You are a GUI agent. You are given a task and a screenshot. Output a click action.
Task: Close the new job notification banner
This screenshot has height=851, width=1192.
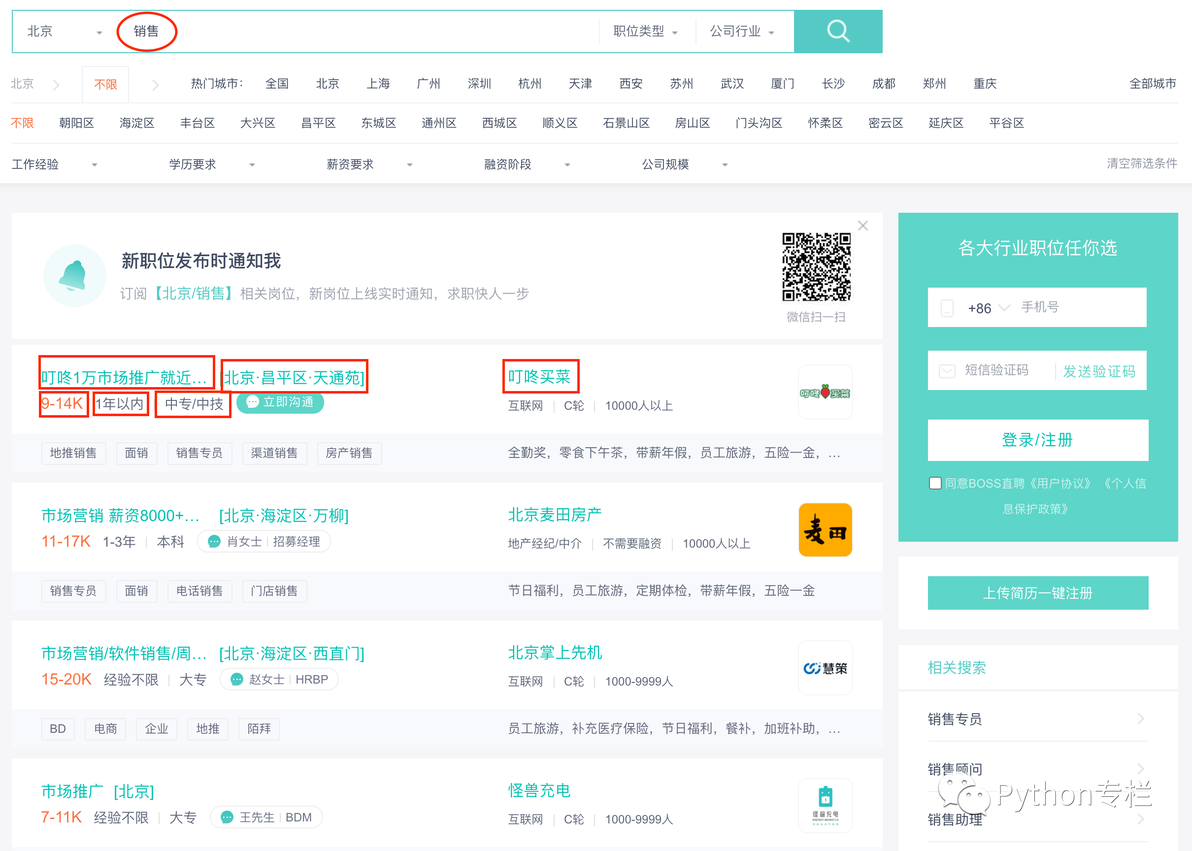coord(863,226)
